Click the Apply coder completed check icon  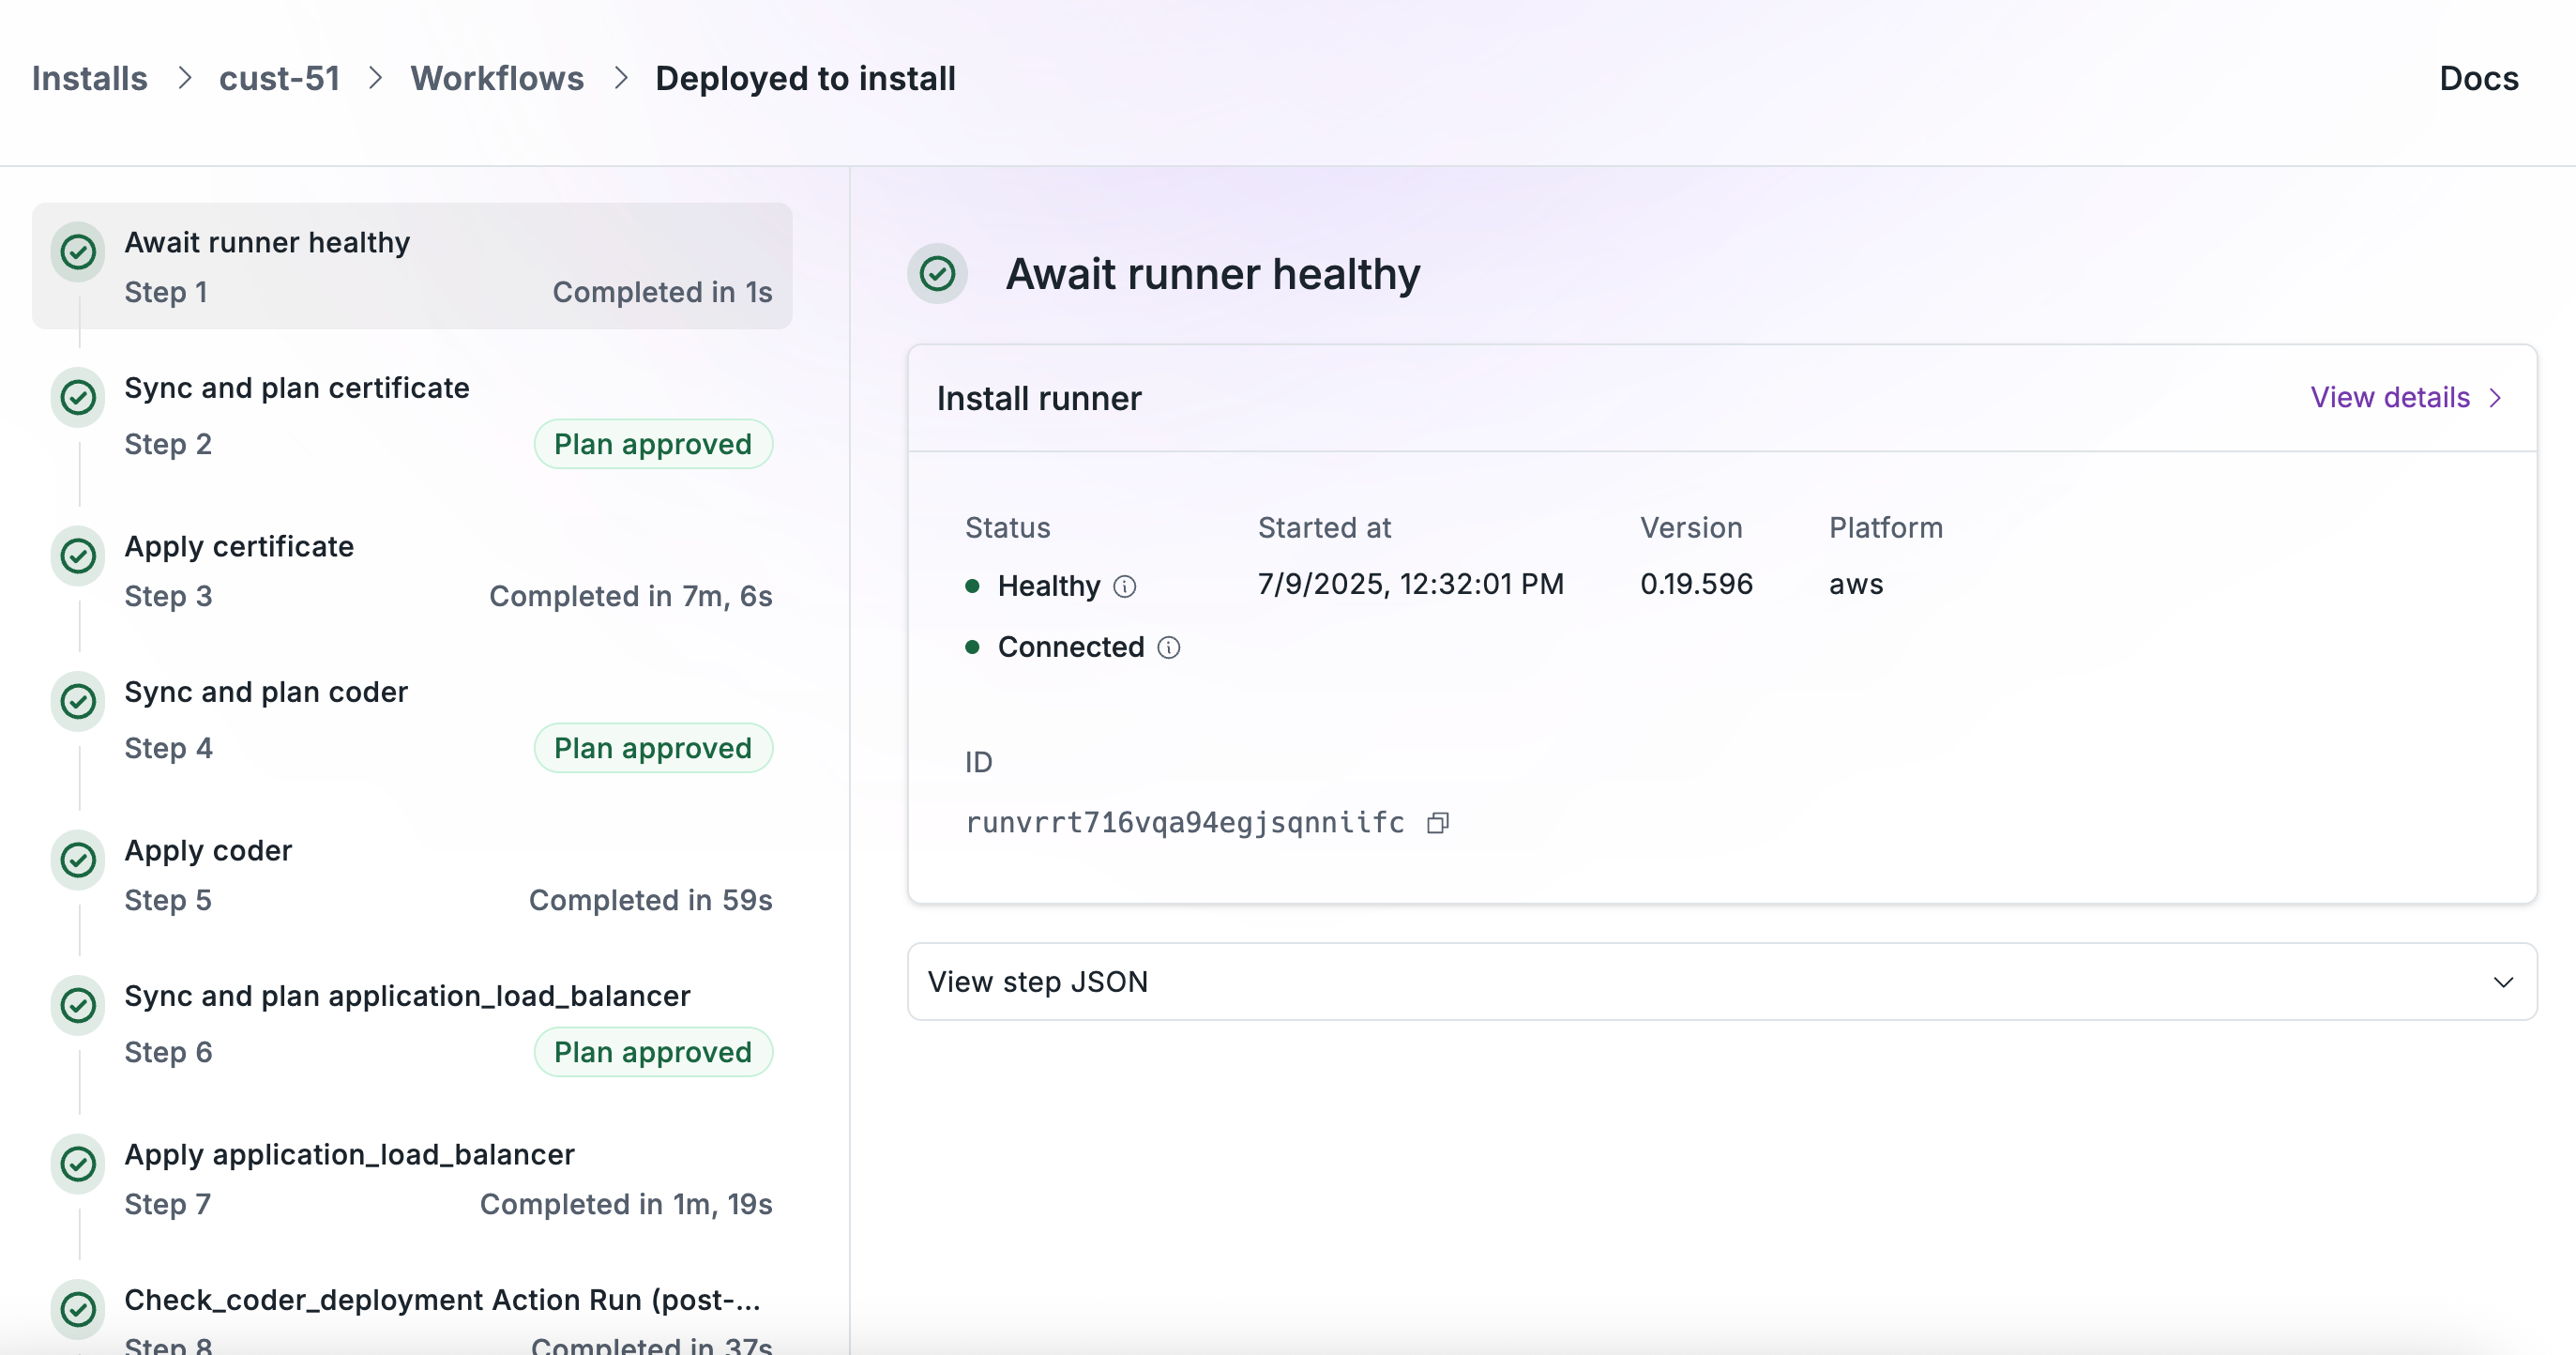pos(78,859)
